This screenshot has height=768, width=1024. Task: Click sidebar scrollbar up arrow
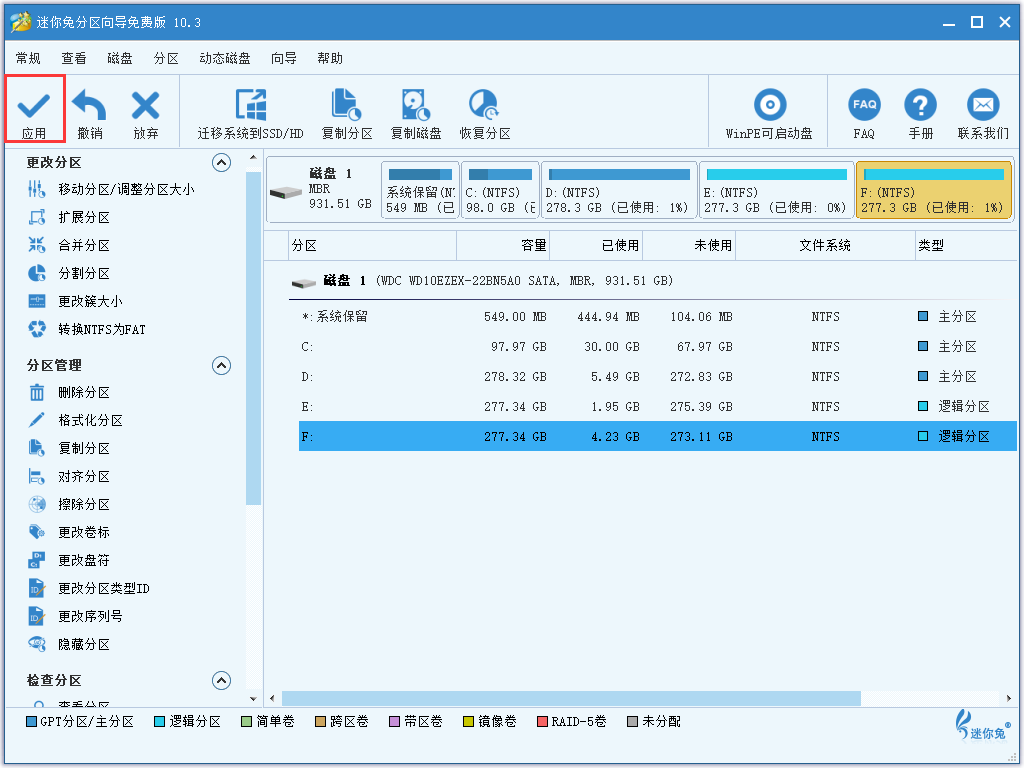[x=253, y=158]
